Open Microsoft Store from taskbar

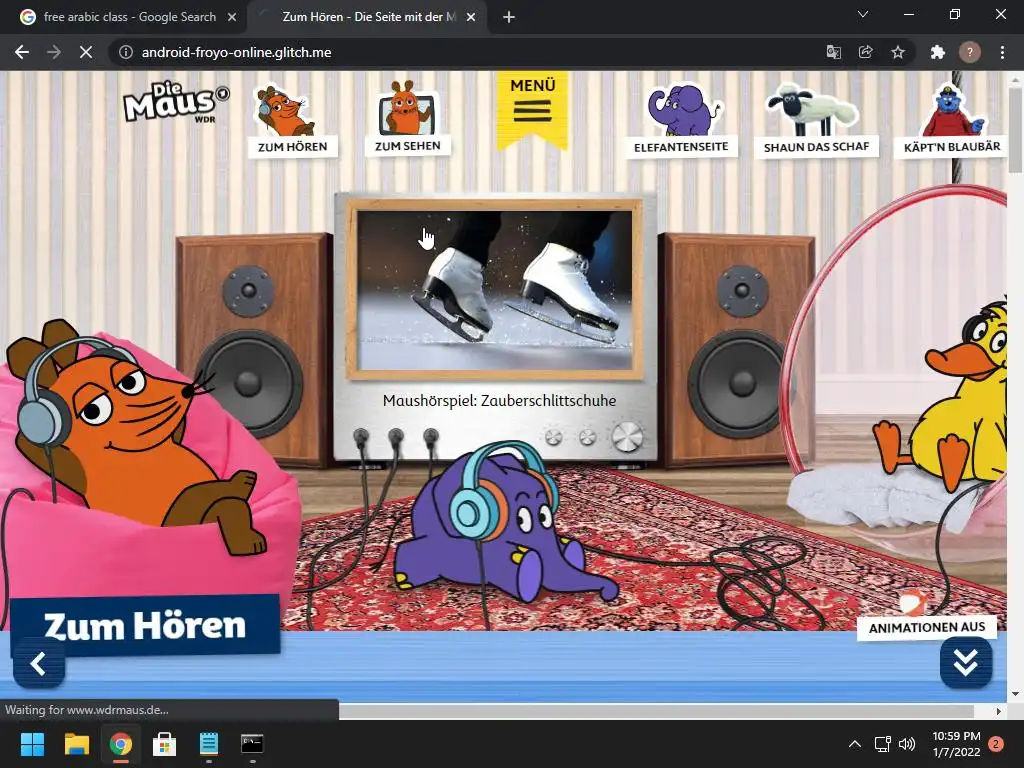tap(165, 744)
